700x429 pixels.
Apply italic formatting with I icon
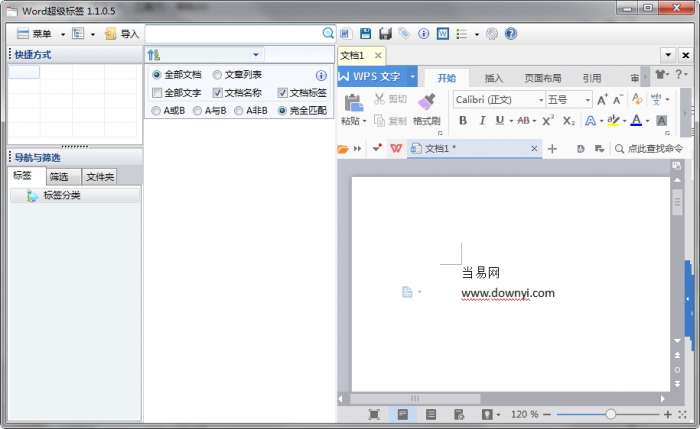pyautogui.click(x=482, y=121)
